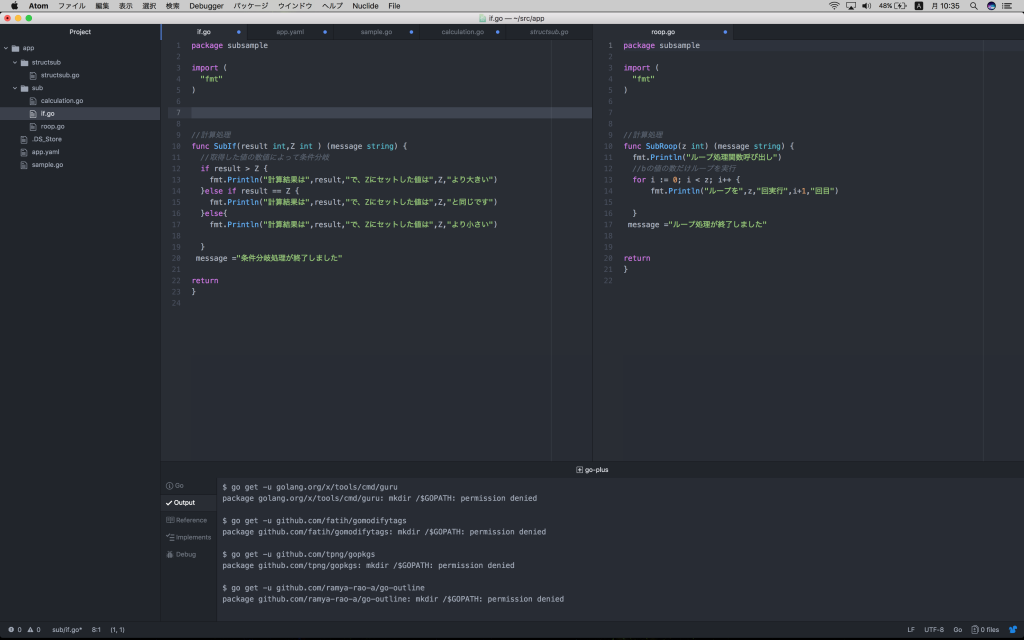The image size is (1024, 640).
Task: Click the Wi-Fi icon in the menu bar
Action: [x=834, y=6]
